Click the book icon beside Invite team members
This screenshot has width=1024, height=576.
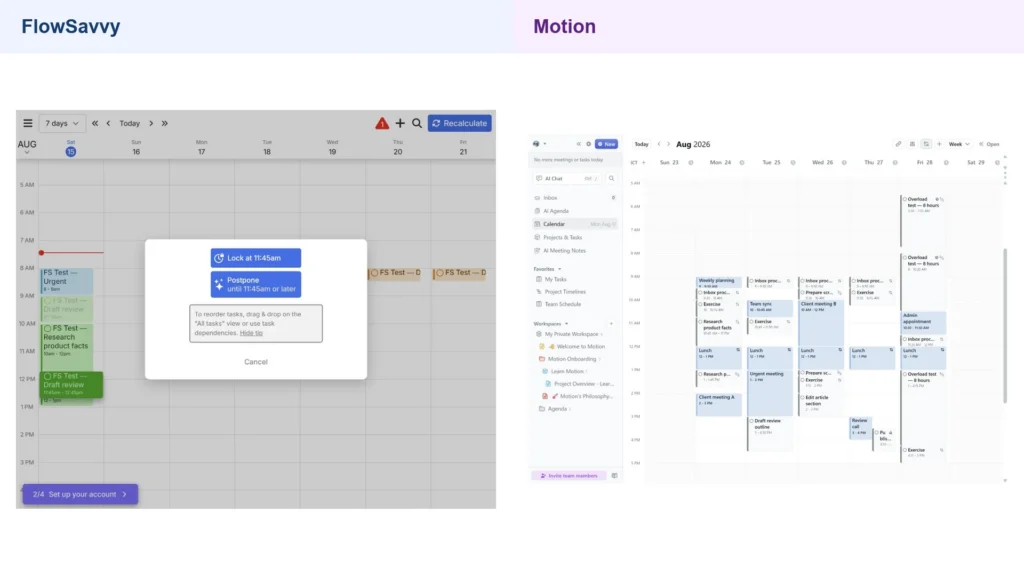(x=615, y=475)
